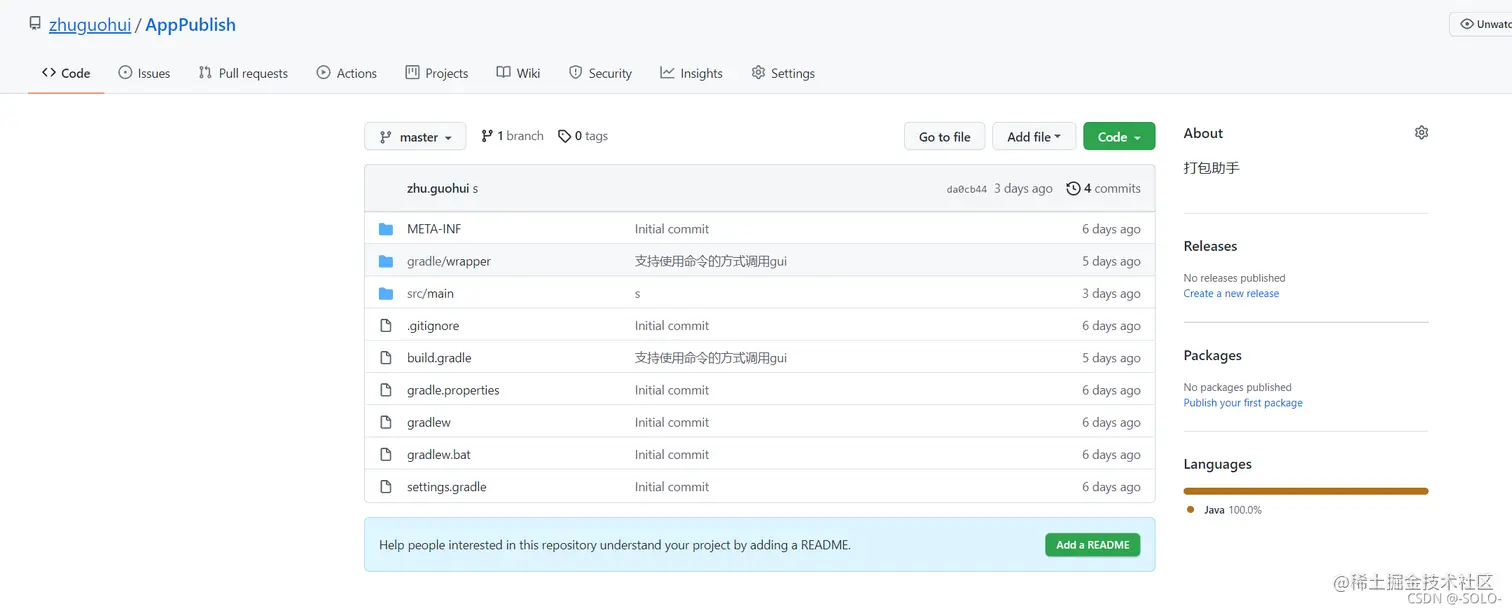Screen dimensions: 1512x611
Task: Open the 4 commits history link
Action: pyautogui.click(x=1103, y=188)
